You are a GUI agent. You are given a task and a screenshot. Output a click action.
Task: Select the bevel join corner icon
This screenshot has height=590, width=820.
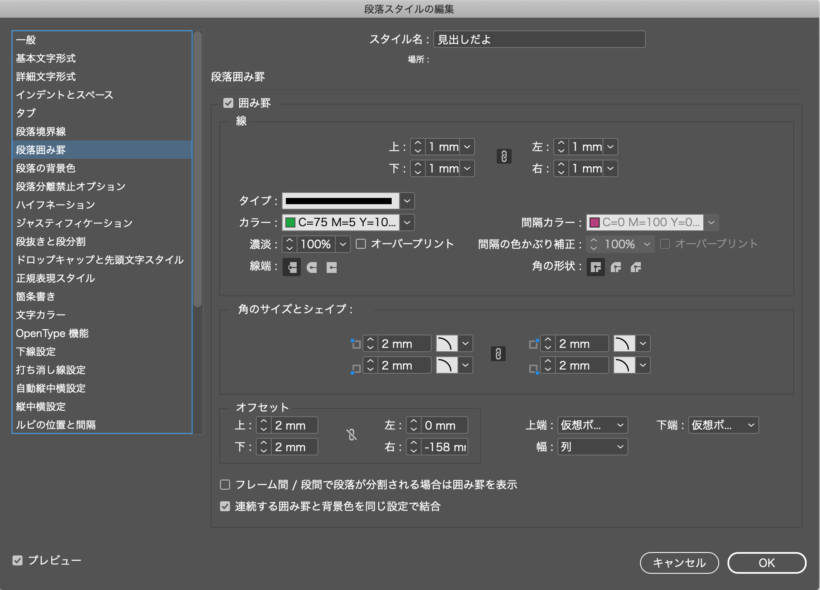[x=634, y=267]
